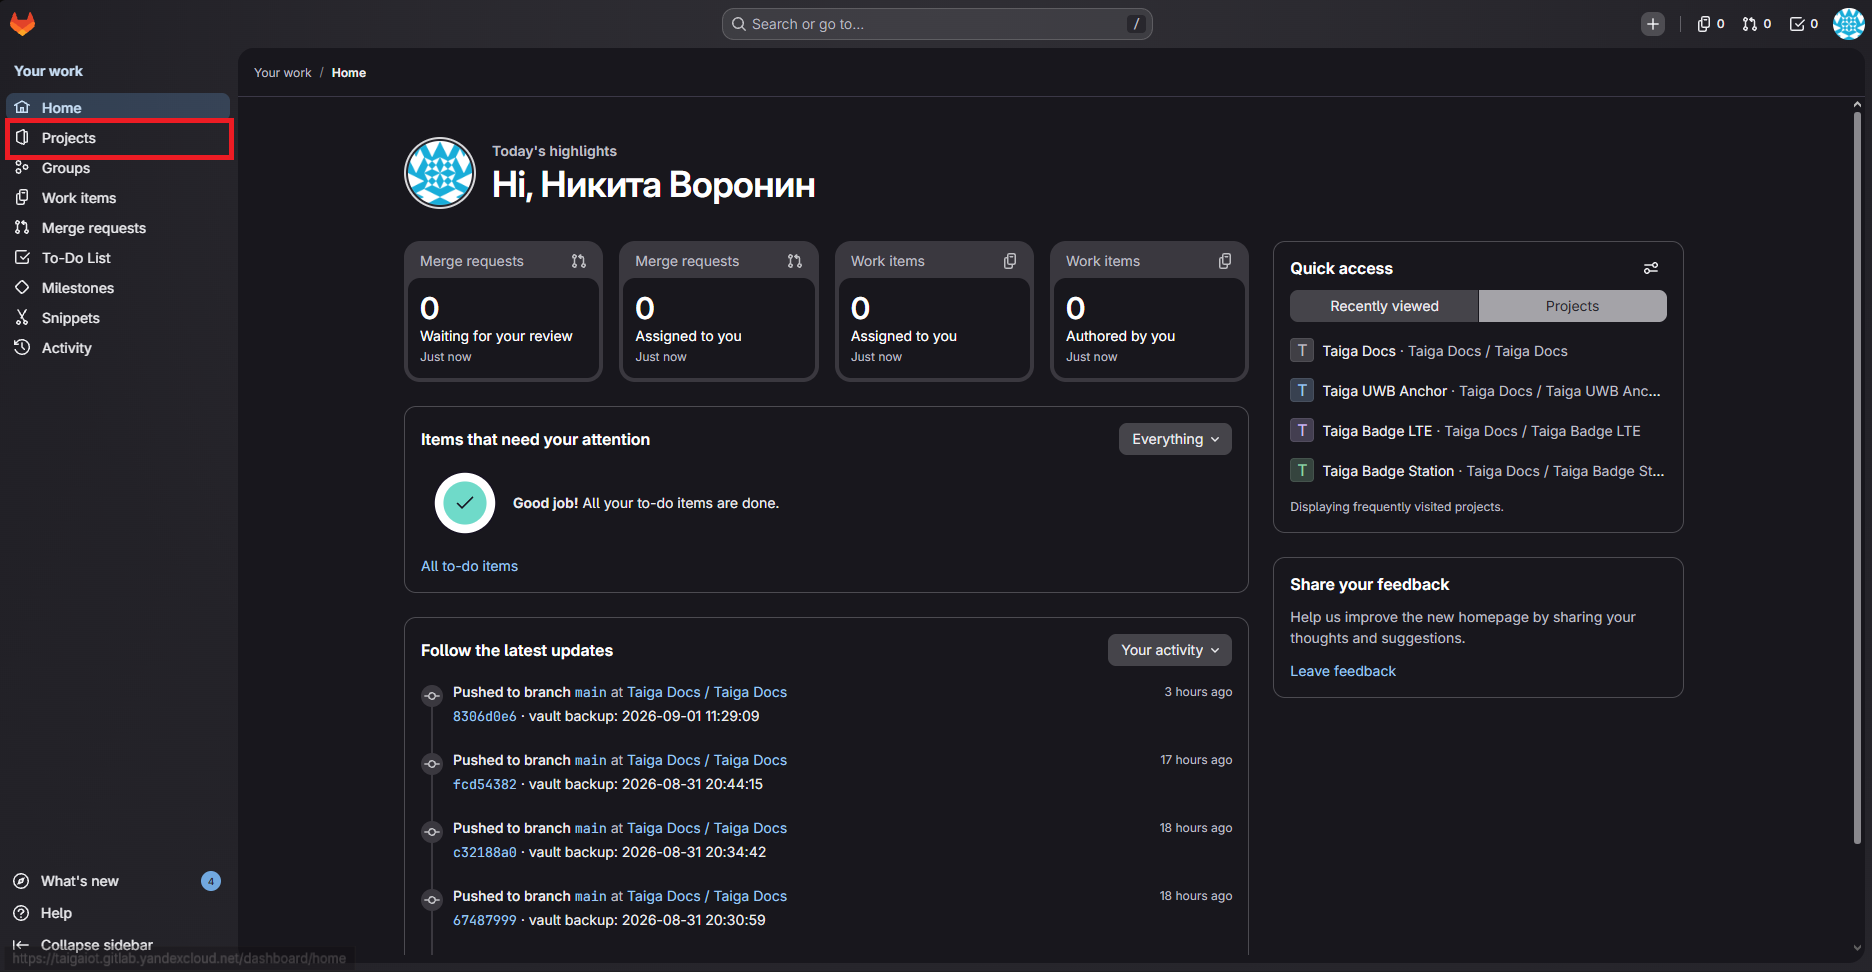Screen dimensions: 1872x972
Task: Open Projects in the sidebar
Action: 118,138
